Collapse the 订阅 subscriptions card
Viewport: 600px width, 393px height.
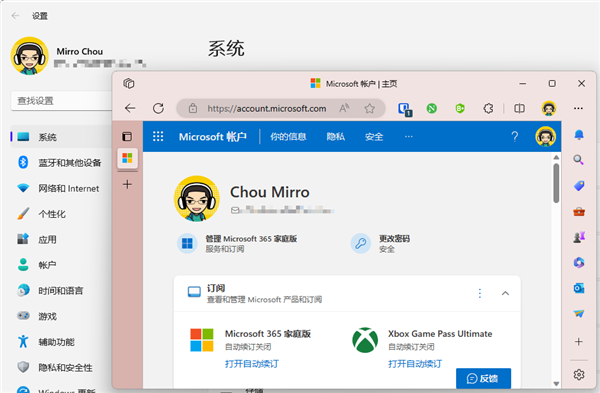[x=505, y=294]
